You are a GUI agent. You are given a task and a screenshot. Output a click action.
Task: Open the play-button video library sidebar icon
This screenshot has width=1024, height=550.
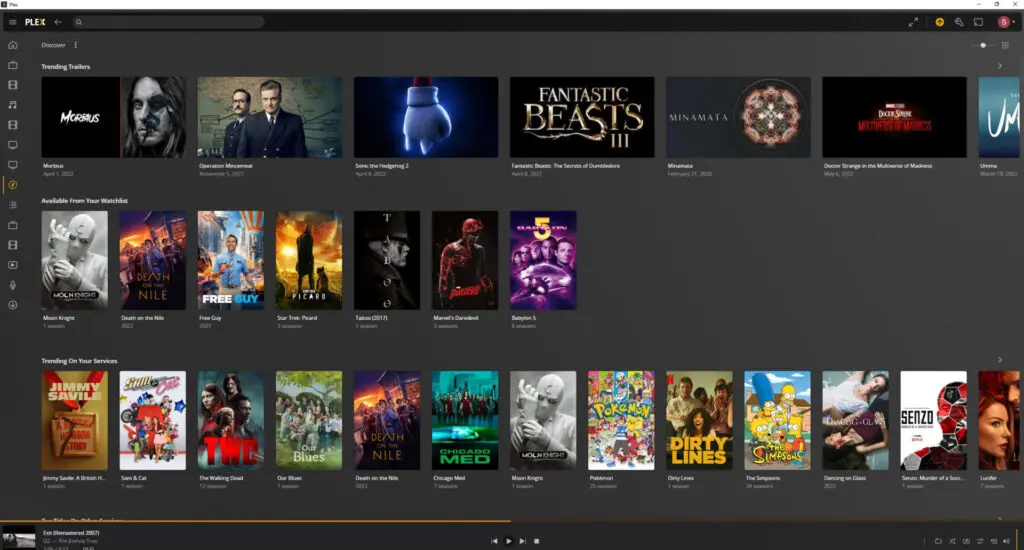coord(12,265)
